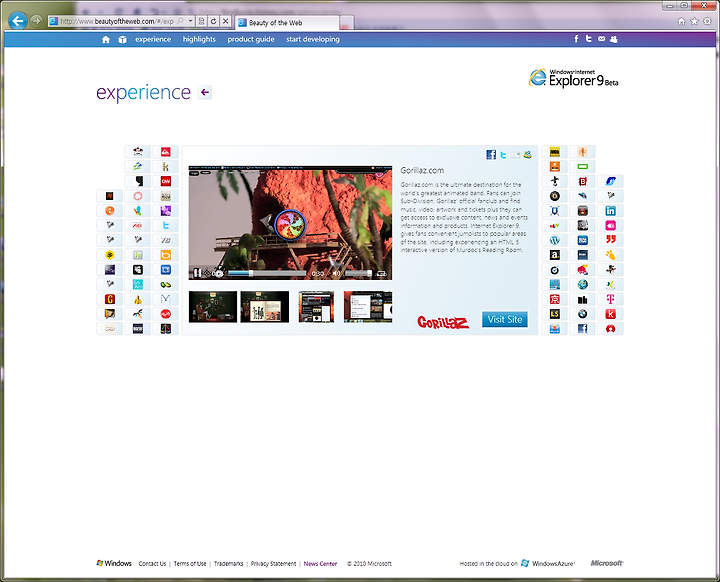Image resolution: width=720 pixels, height=582 pixels.
Task: Select the pink T-Mobile tile
Action: coord(610,299)
